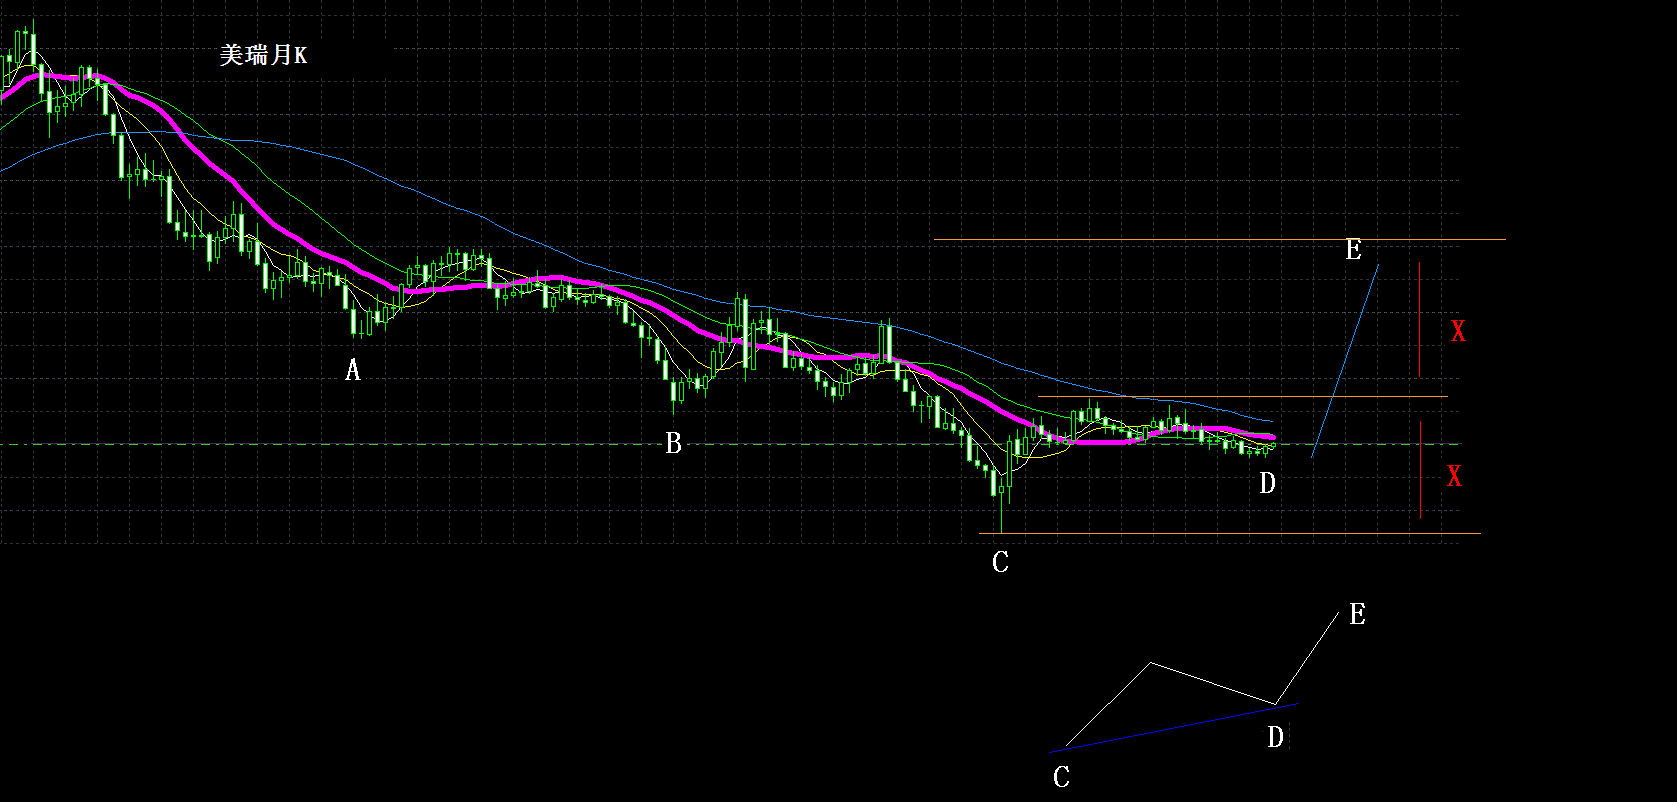Select the letter A wave label
The image size is (1677, 802).
coord(352,371)
